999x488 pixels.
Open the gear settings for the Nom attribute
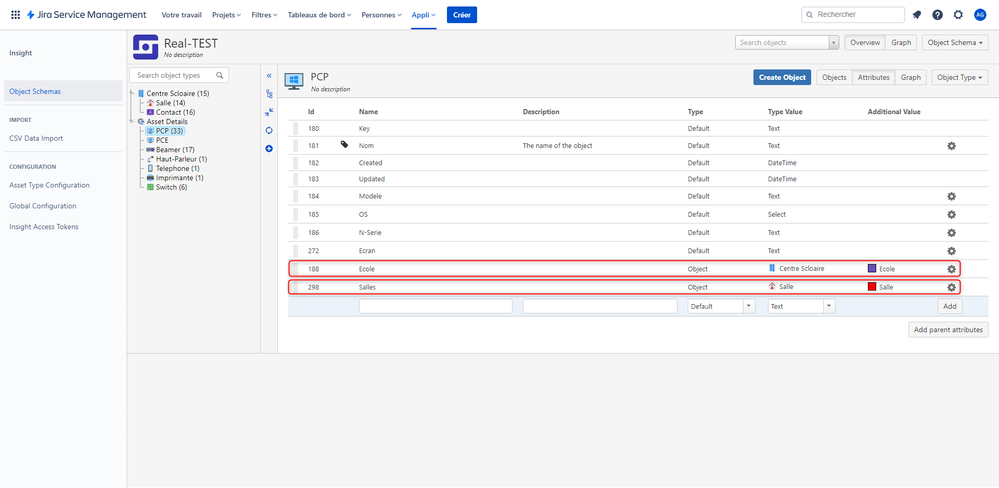pyautogui.click(x=951, y=146)
